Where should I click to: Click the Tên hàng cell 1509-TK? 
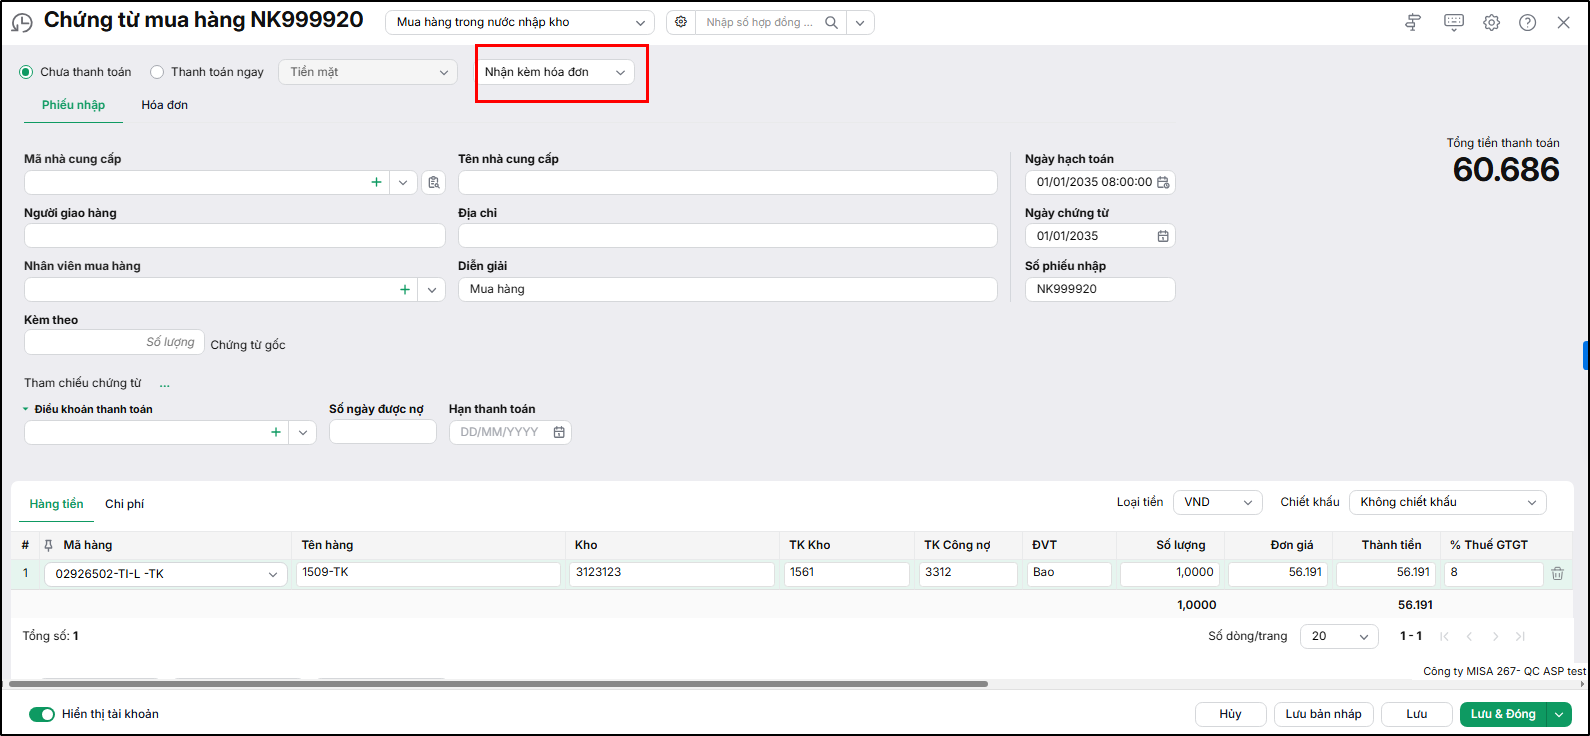pyautogui.click(x=428, y=573)
